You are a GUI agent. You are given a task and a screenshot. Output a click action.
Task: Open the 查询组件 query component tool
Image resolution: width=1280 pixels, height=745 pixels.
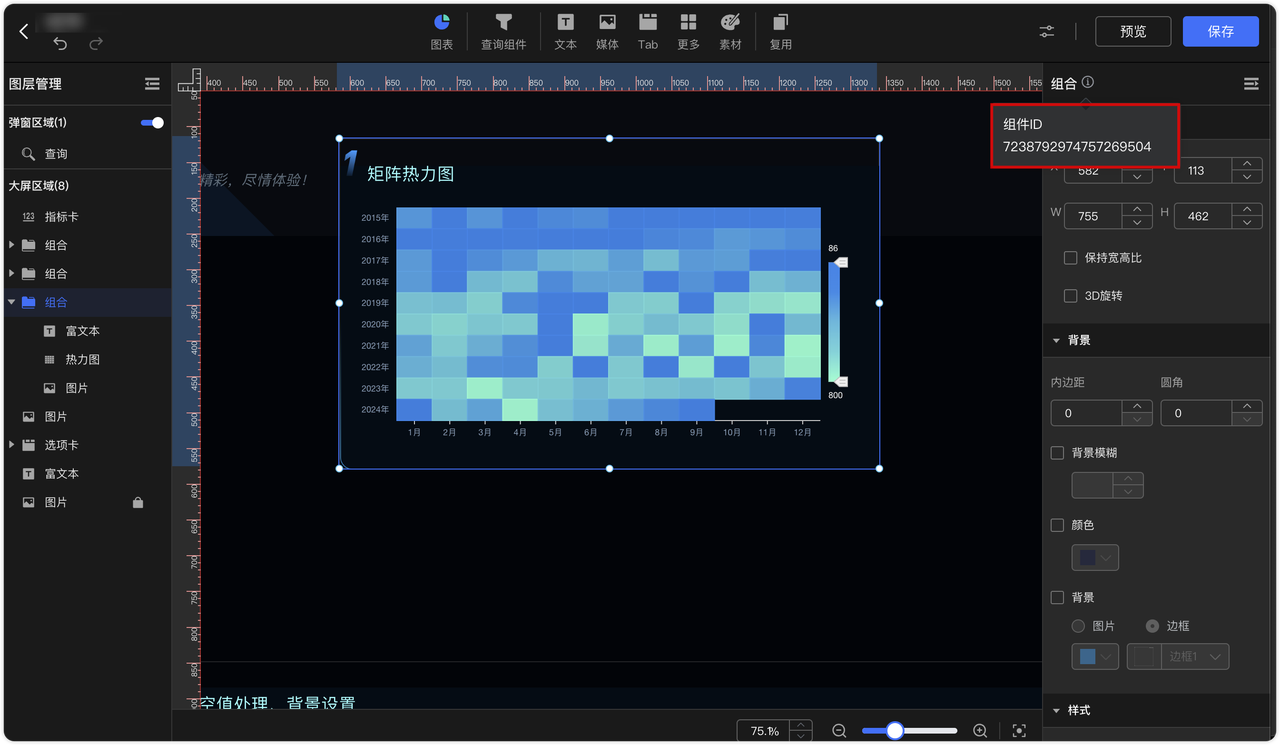click(x=503, y=32)
